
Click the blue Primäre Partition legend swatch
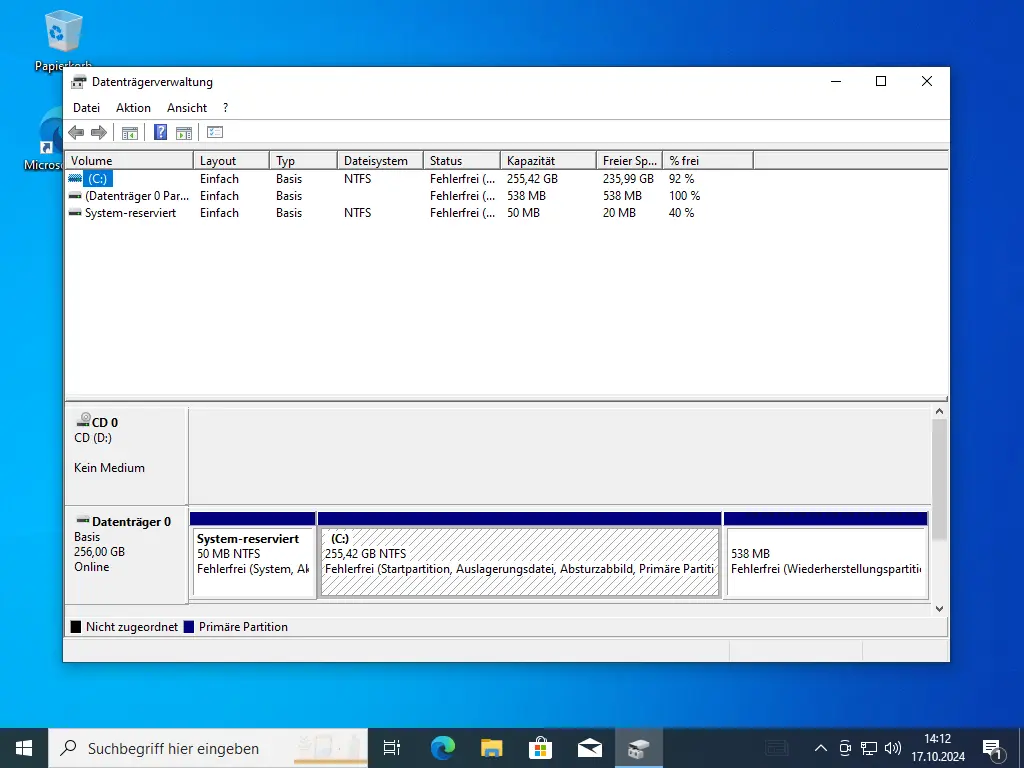pyautogui.click(x=189, y=627)
